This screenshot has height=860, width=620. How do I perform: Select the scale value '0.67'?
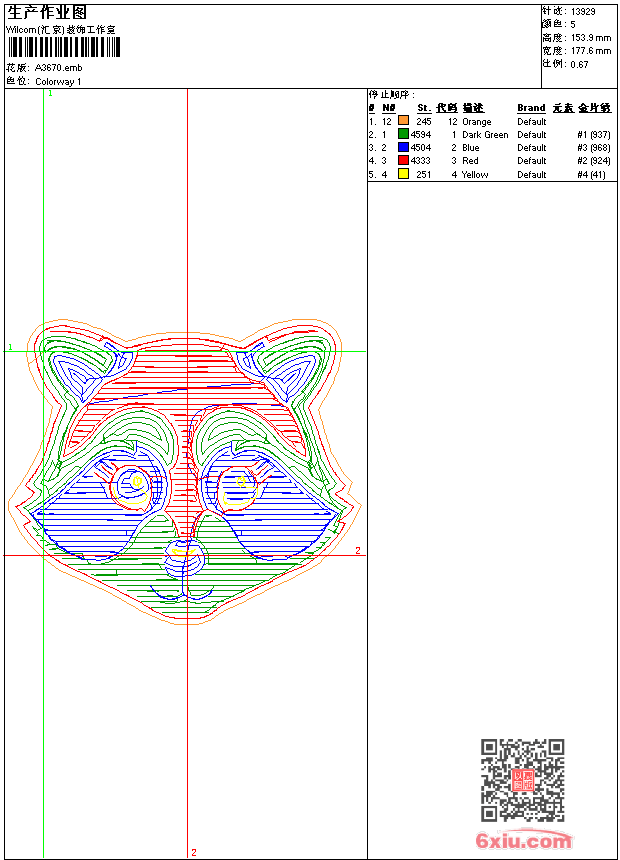point(579,65)
